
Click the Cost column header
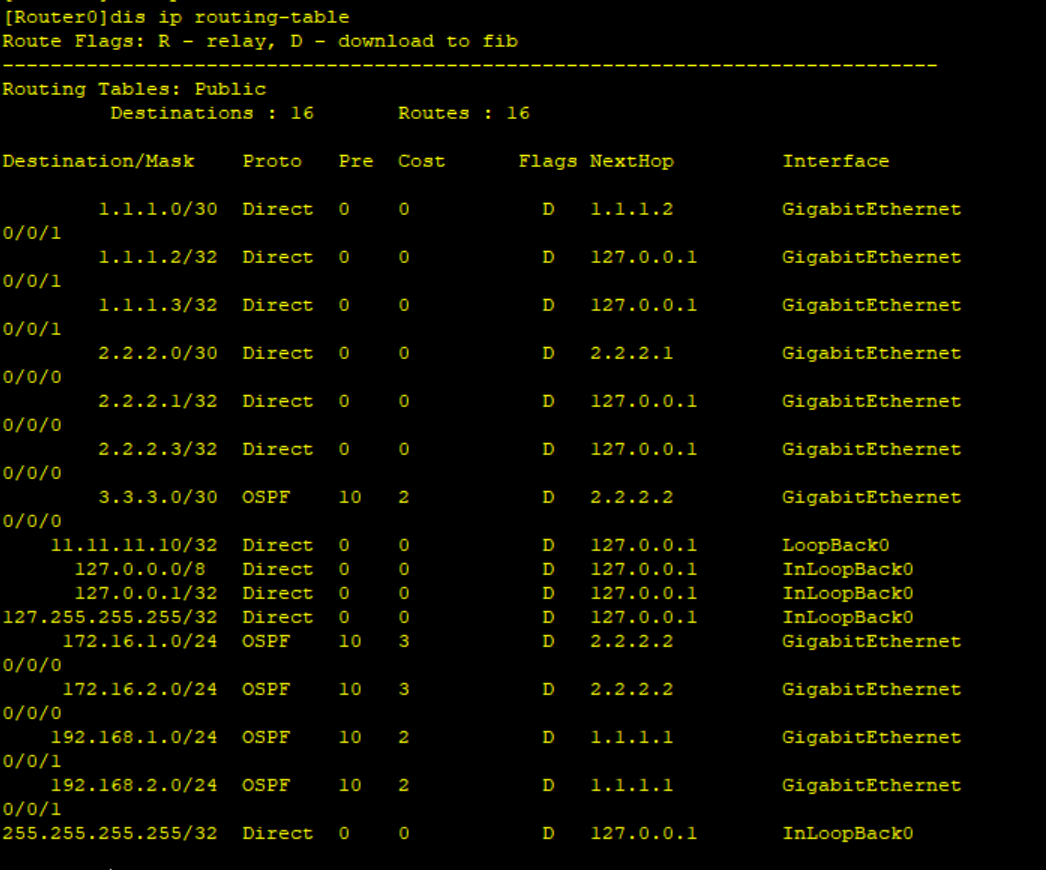(421, 161)
